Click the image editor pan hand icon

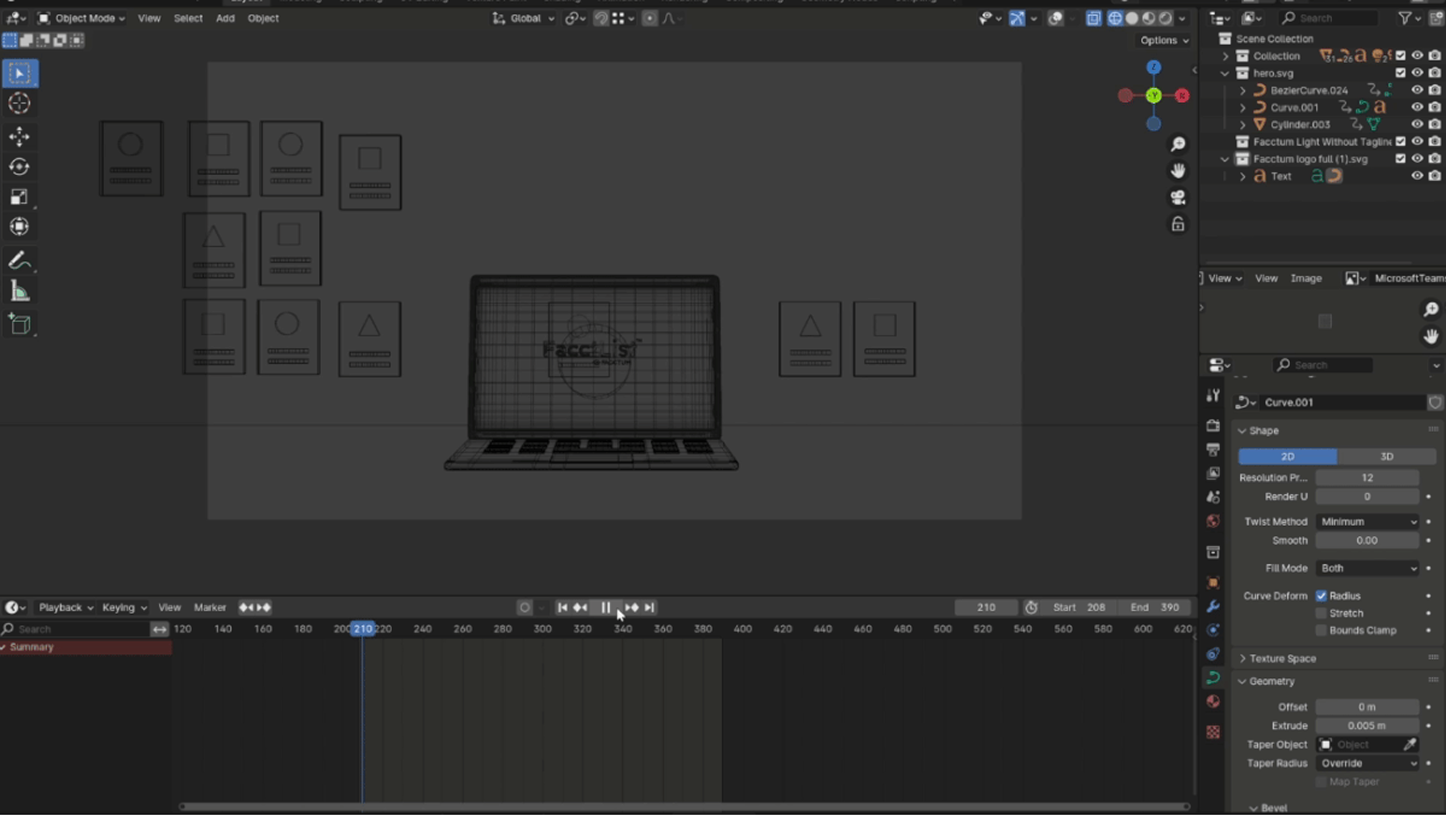(x=1431, y=336)
